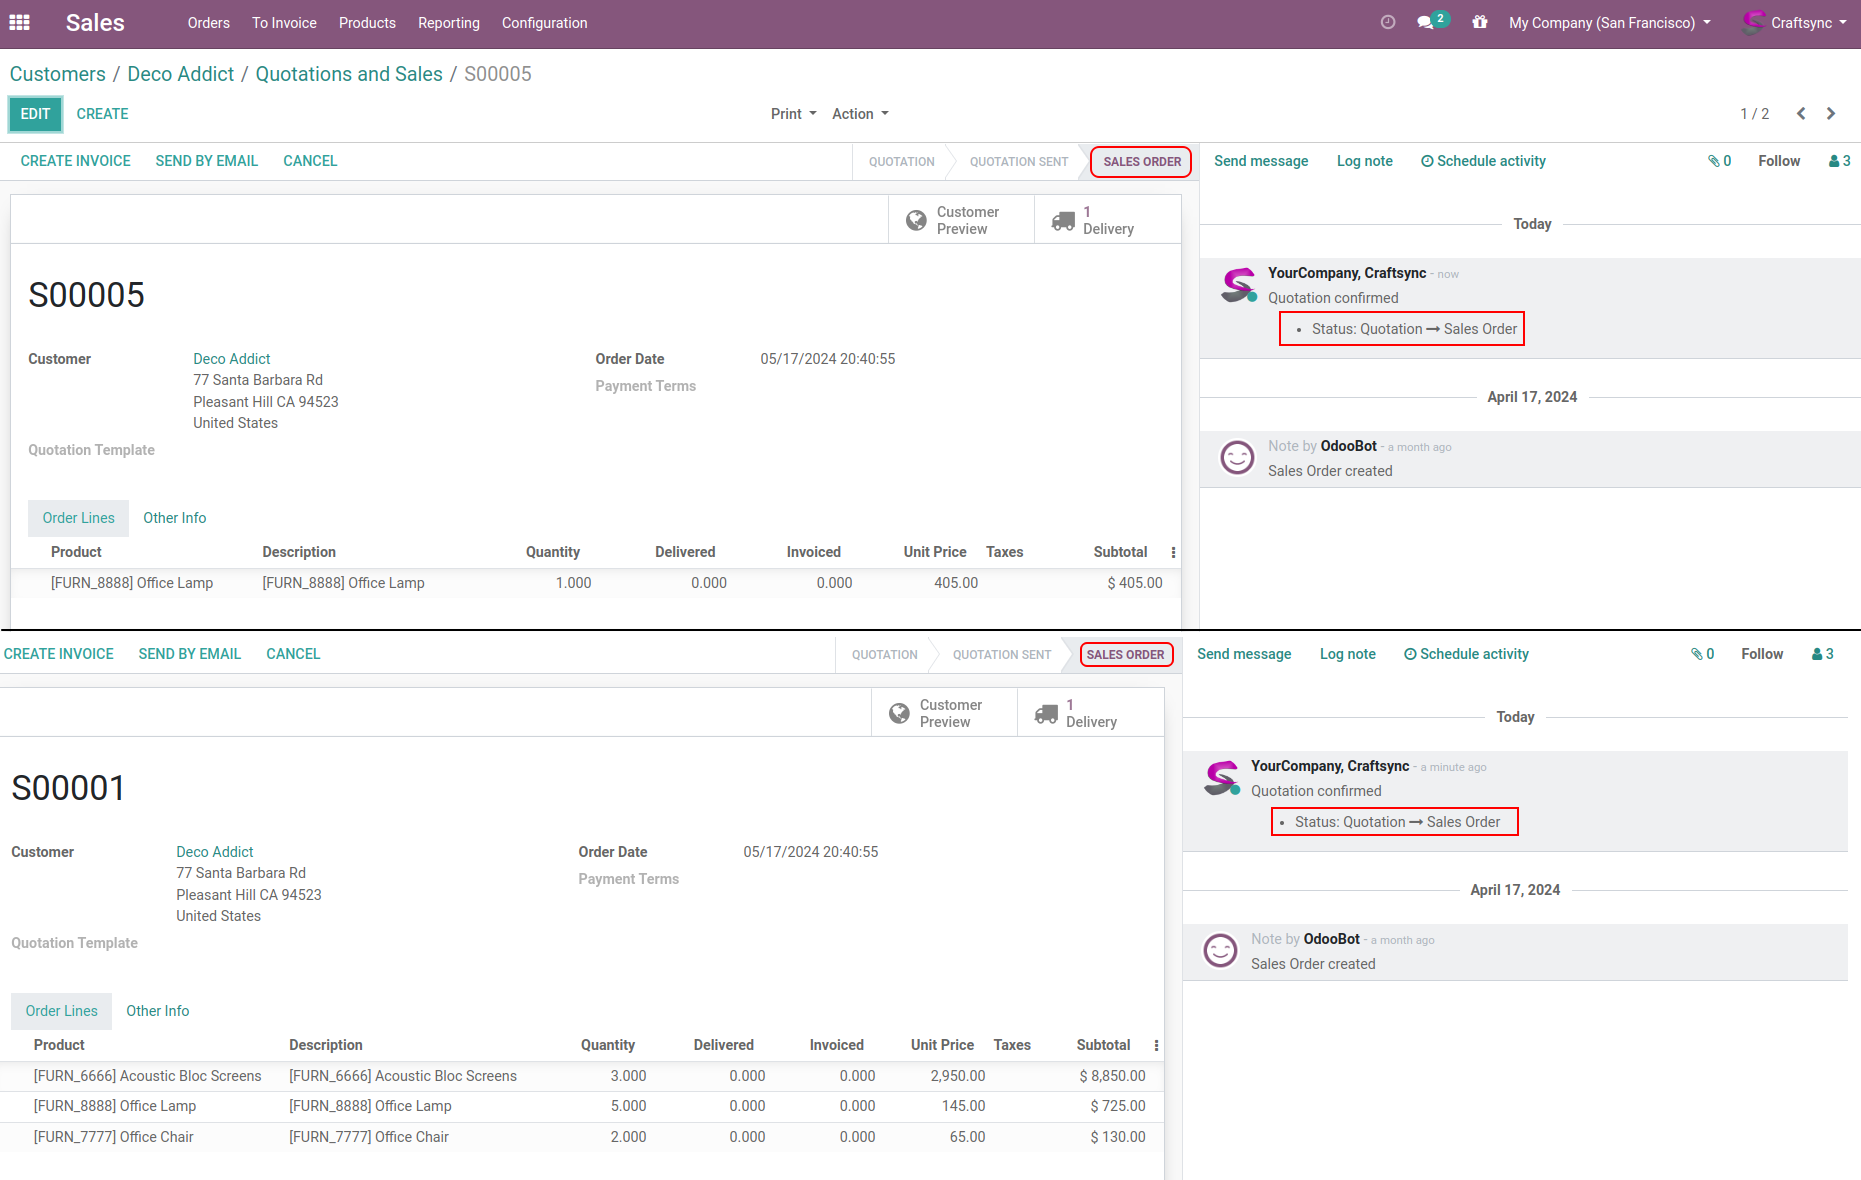Open the conversations chat icon
1861x1180 pixels.
[x=1426, y=22]
